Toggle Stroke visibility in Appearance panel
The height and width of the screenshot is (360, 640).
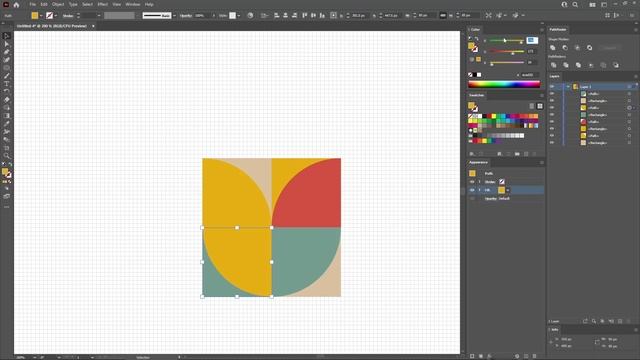[x=472, y=182]
